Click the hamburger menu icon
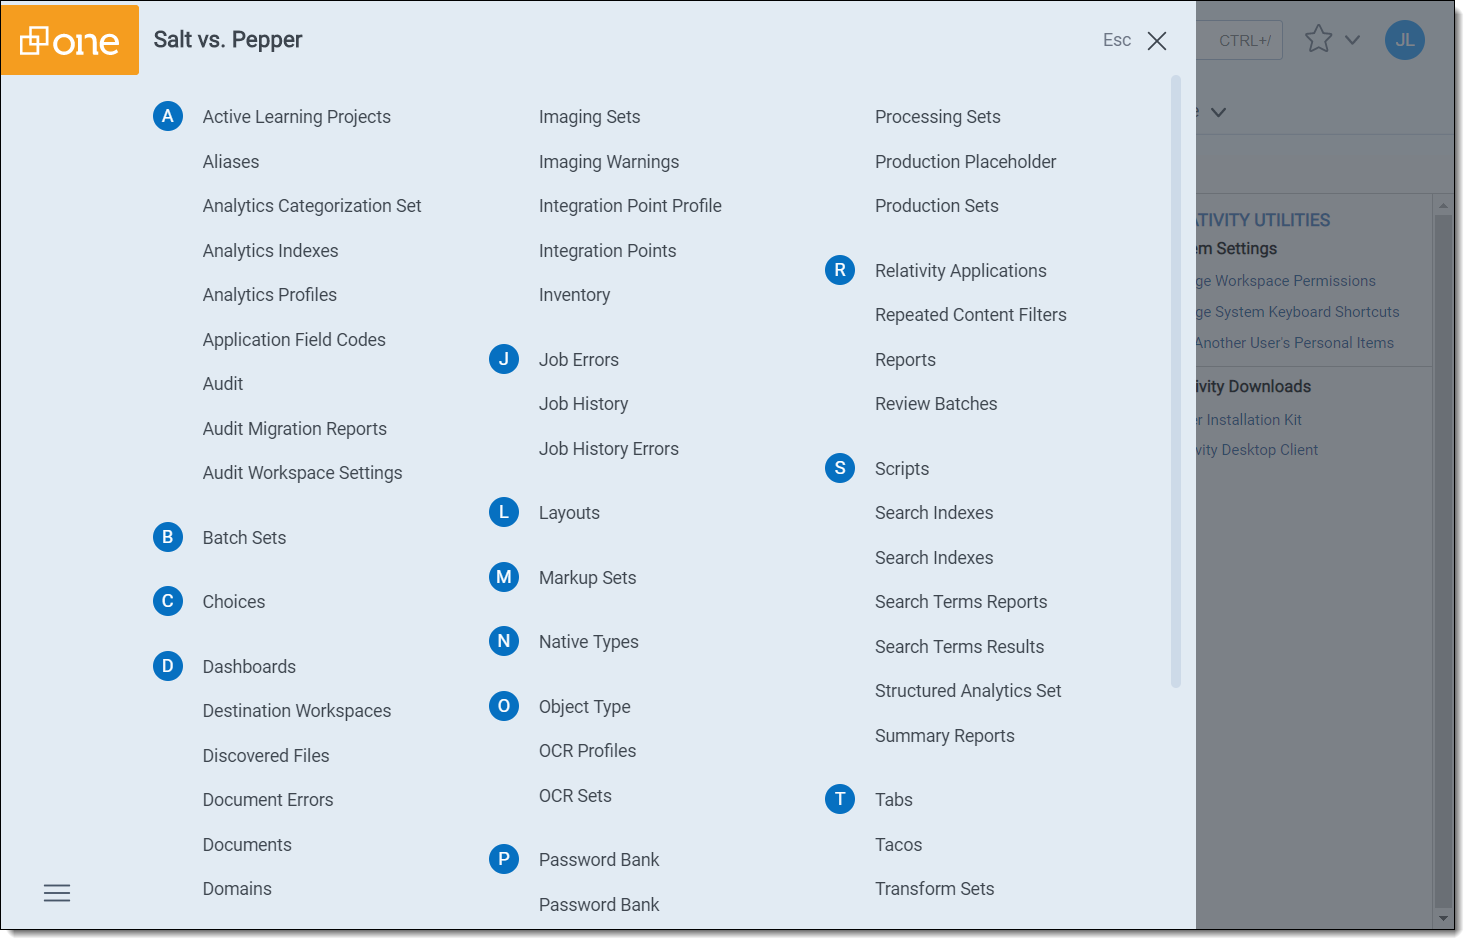 [x=57, y=893]
